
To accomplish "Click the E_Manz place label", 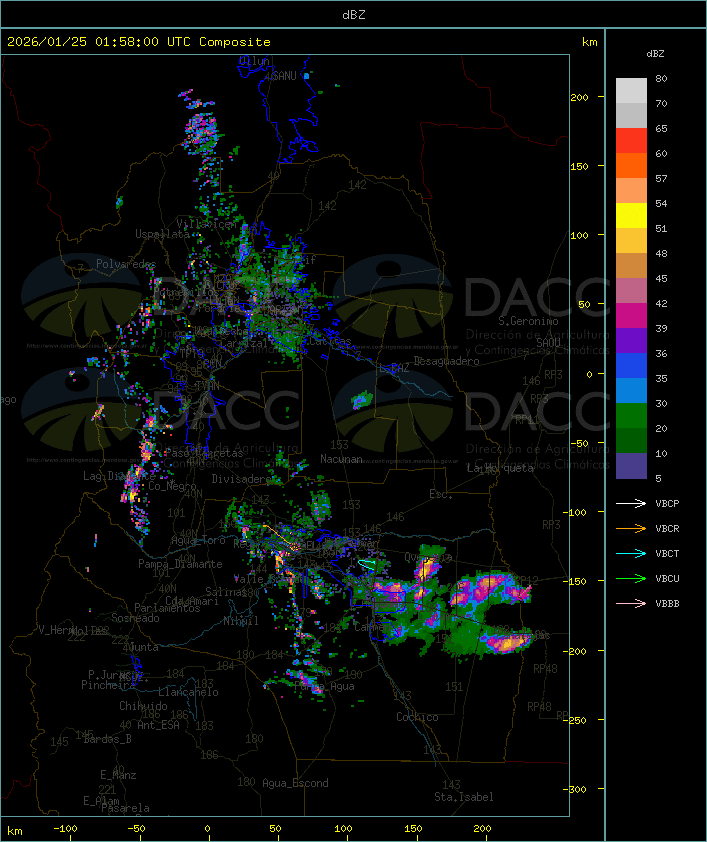I will (118, 775).
